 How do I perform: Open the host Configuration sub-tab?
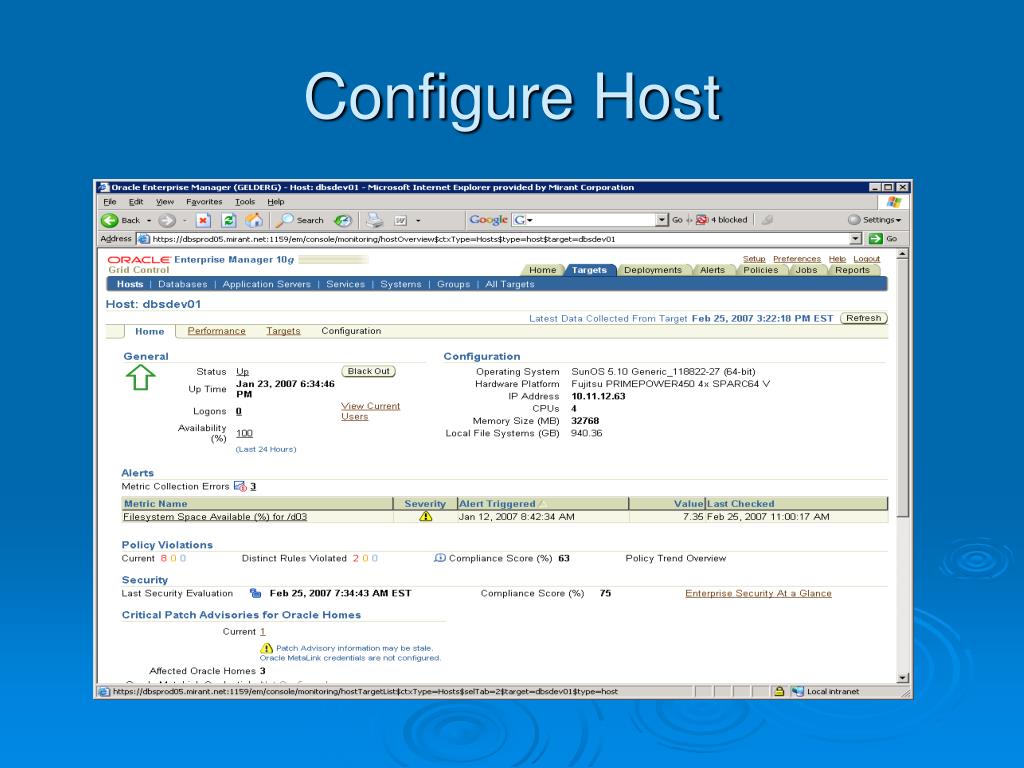coord(351,331)
